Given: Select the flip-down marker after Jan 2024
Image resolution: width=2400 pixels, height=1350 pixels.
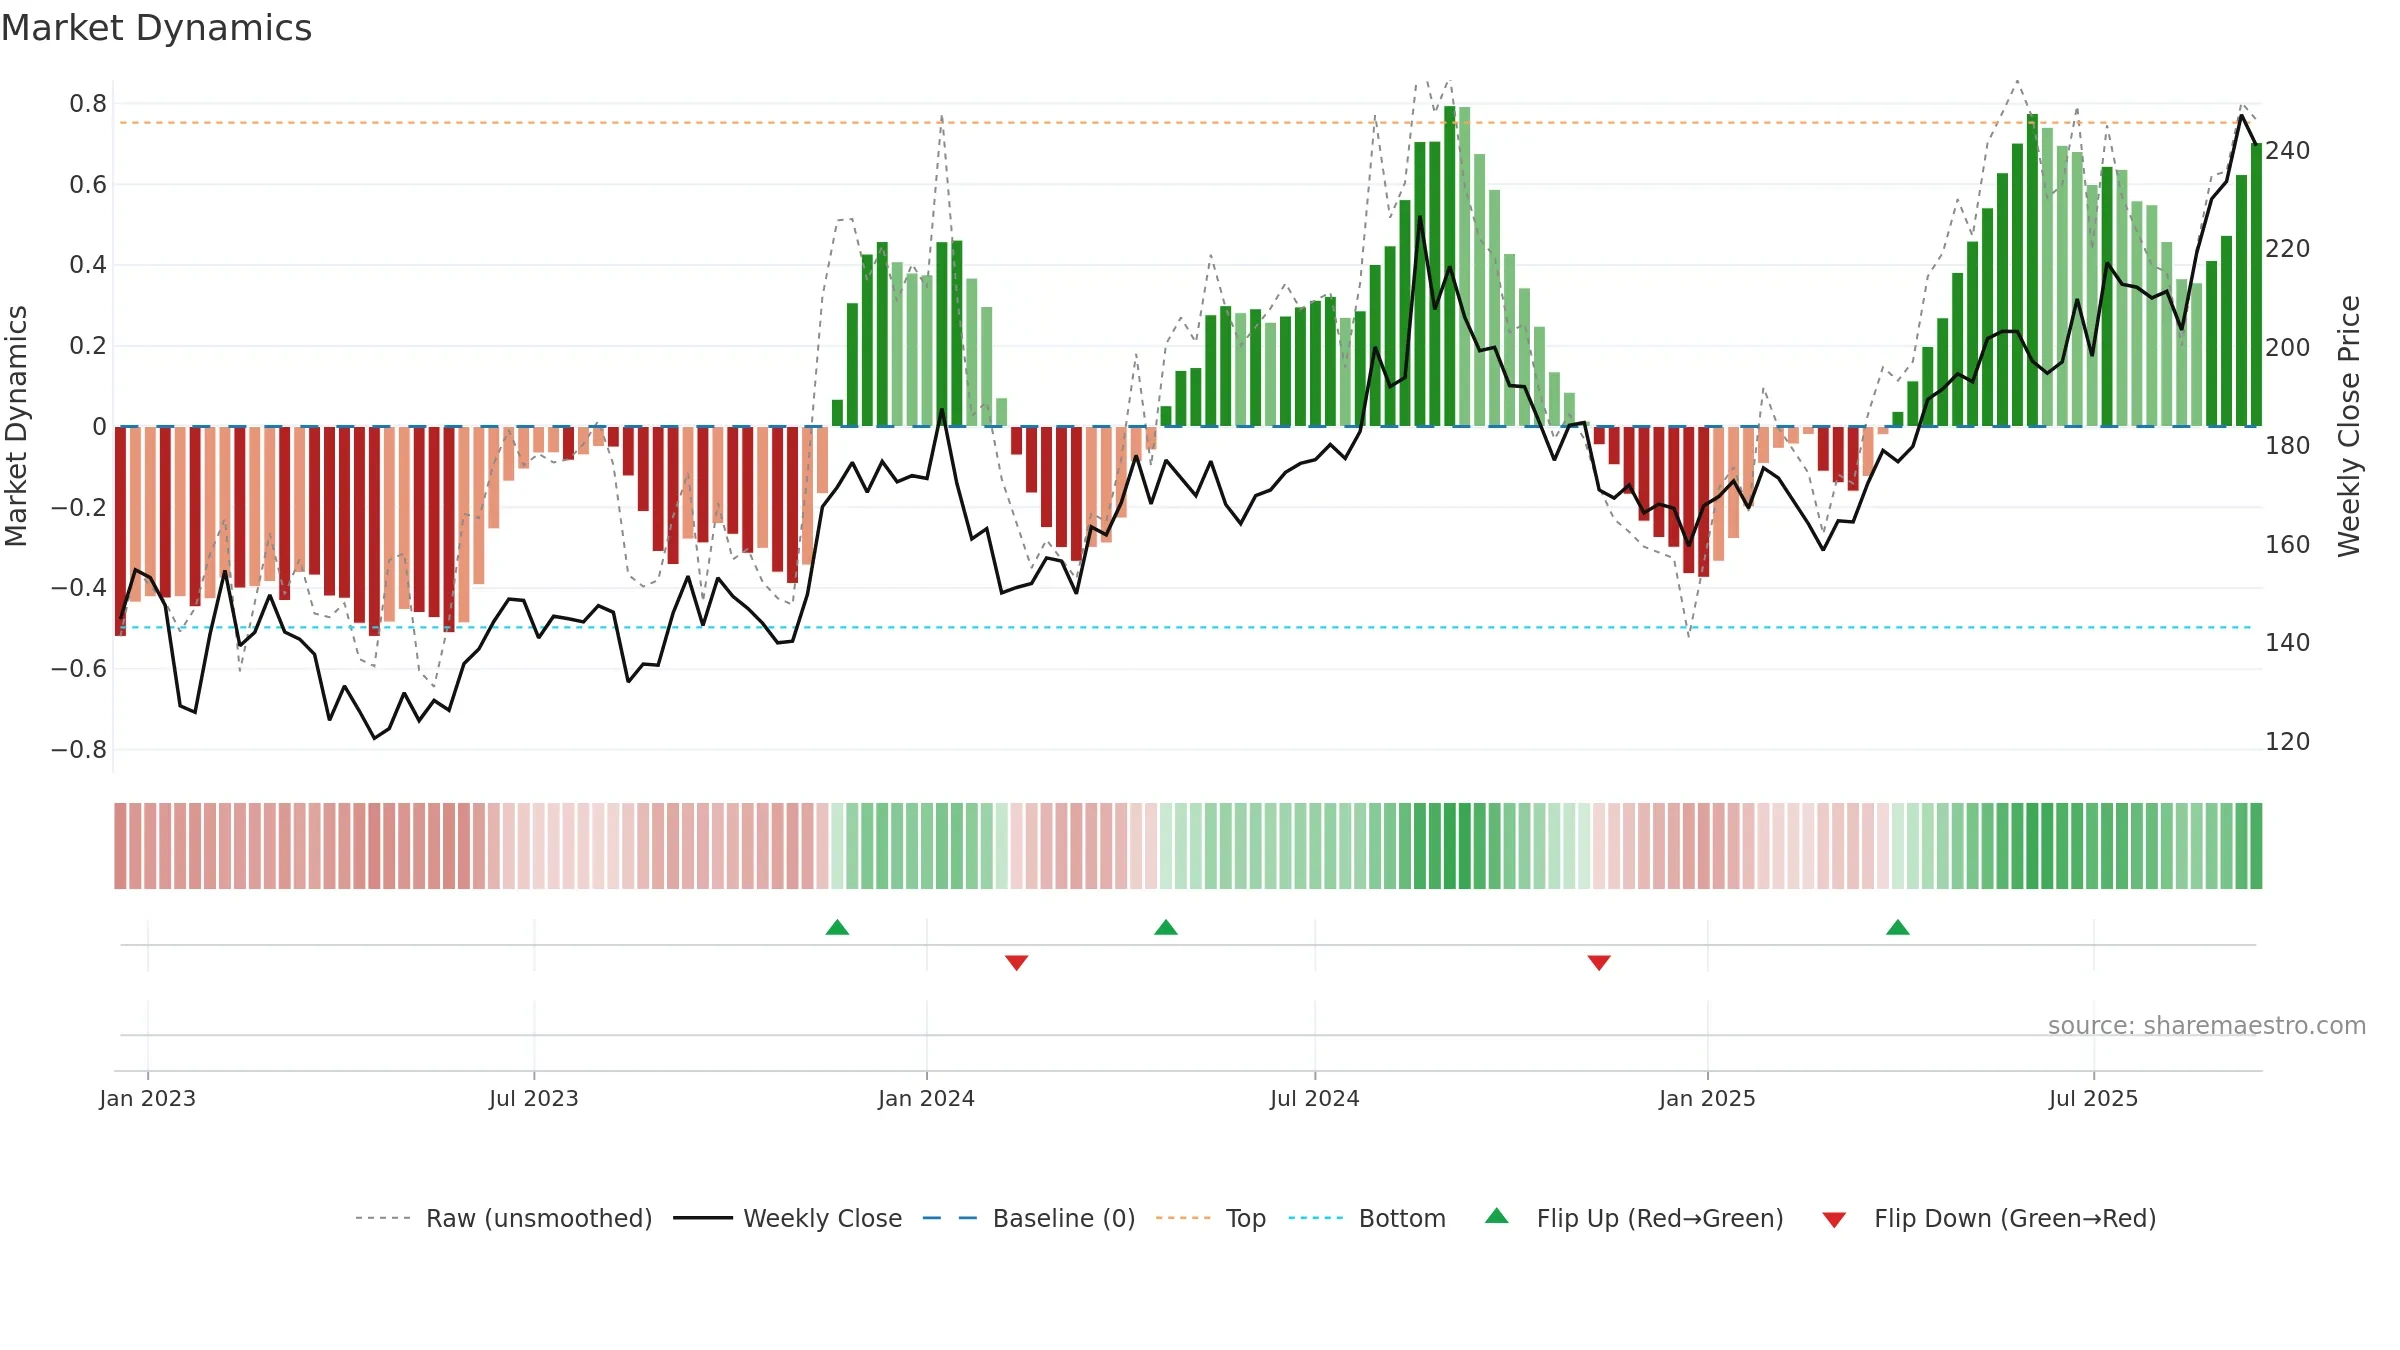Looking at the screenshot, I should (x=1017, y=962).
